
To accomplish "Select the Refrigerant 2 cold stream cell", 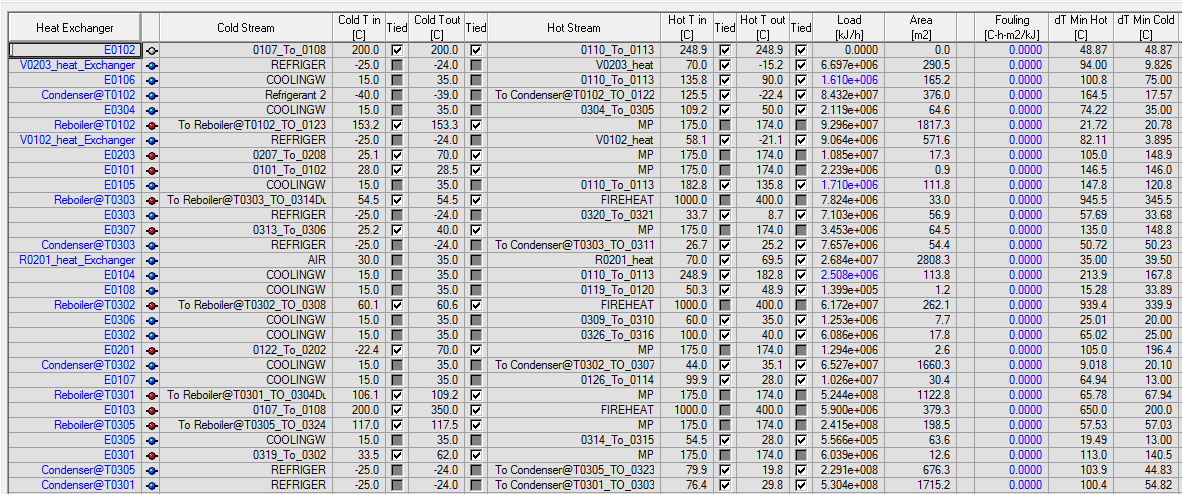I will click(246, 95).
